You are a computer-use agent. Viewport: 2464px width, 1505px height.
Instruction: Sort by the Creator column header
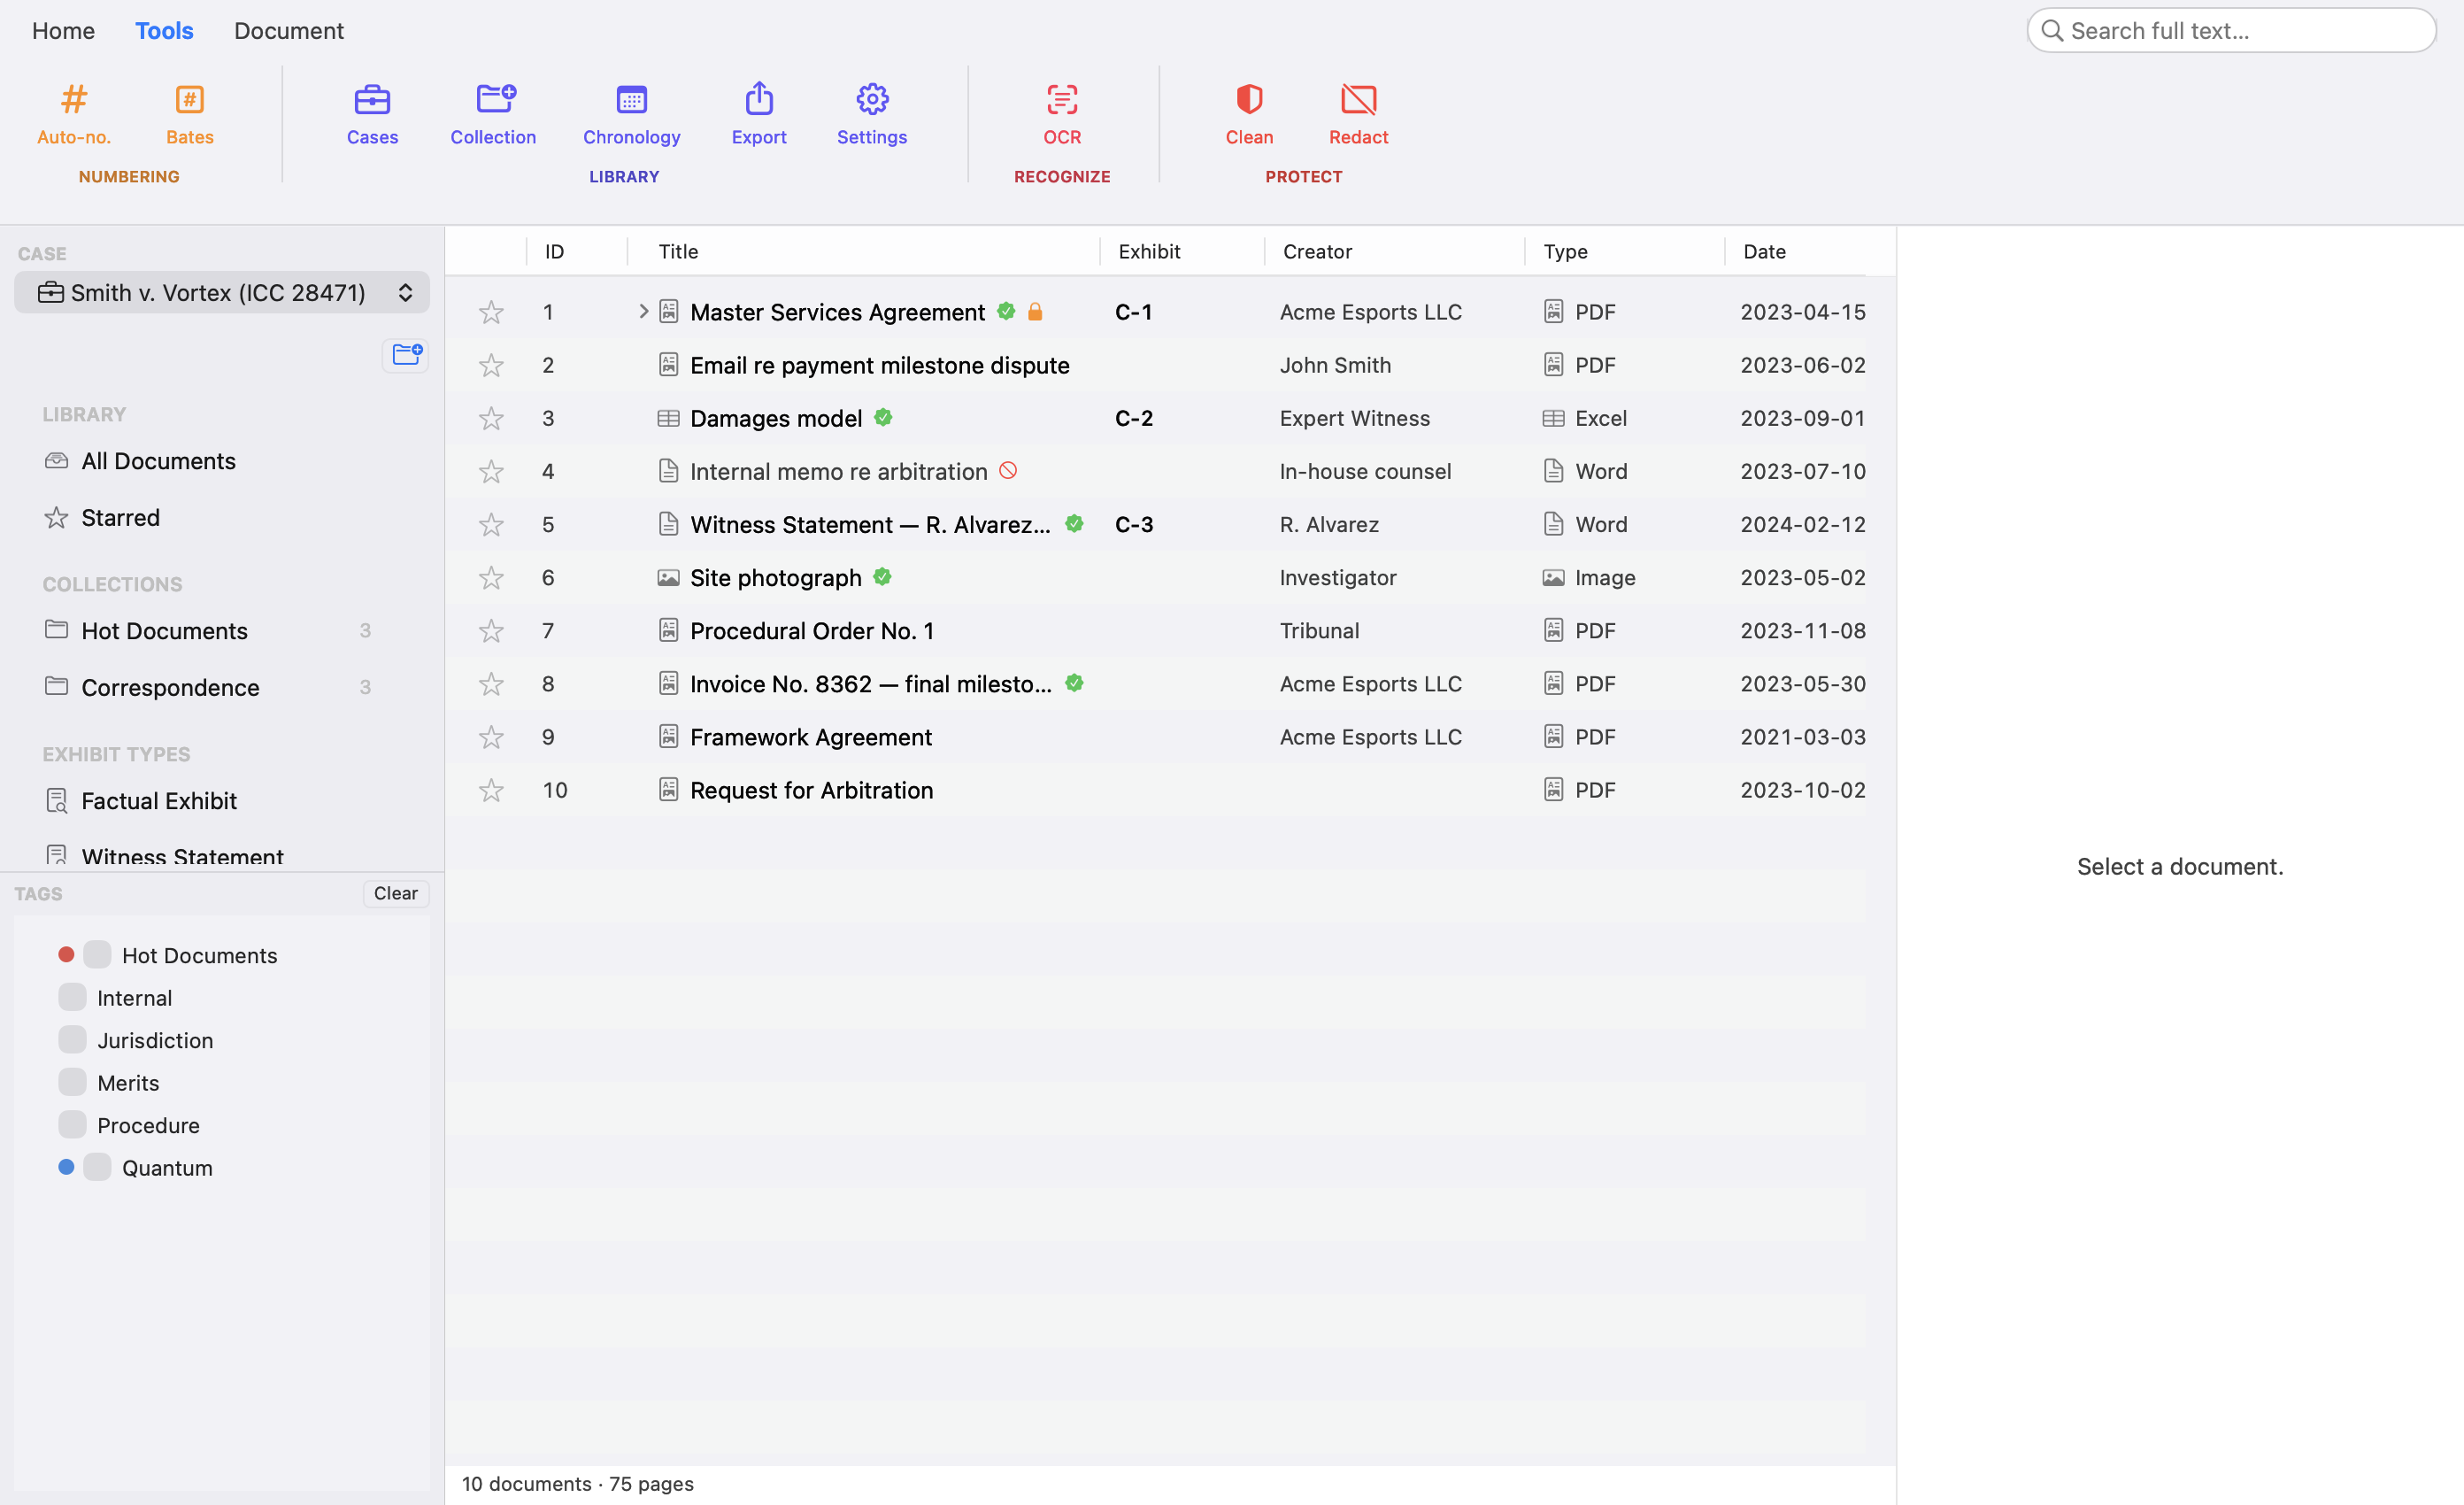pyautogui.click(x=1317, y=252)
